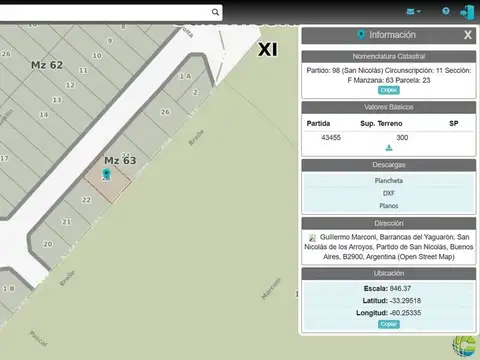
Task: Select parcel 14 in Mz 62
Action: point(44,115)
